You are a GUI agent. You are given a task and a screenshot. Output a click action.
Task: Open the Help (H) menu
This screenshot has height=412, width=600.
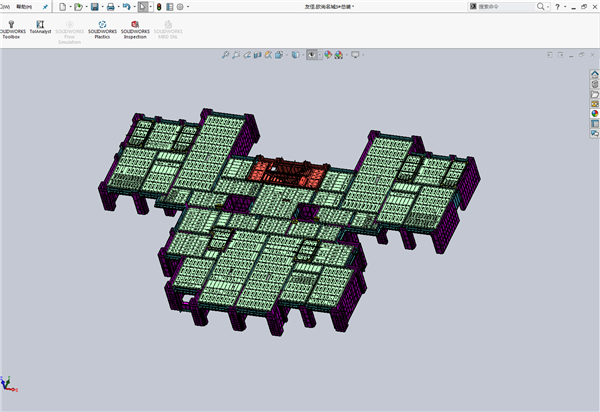(x=22, y=7)
